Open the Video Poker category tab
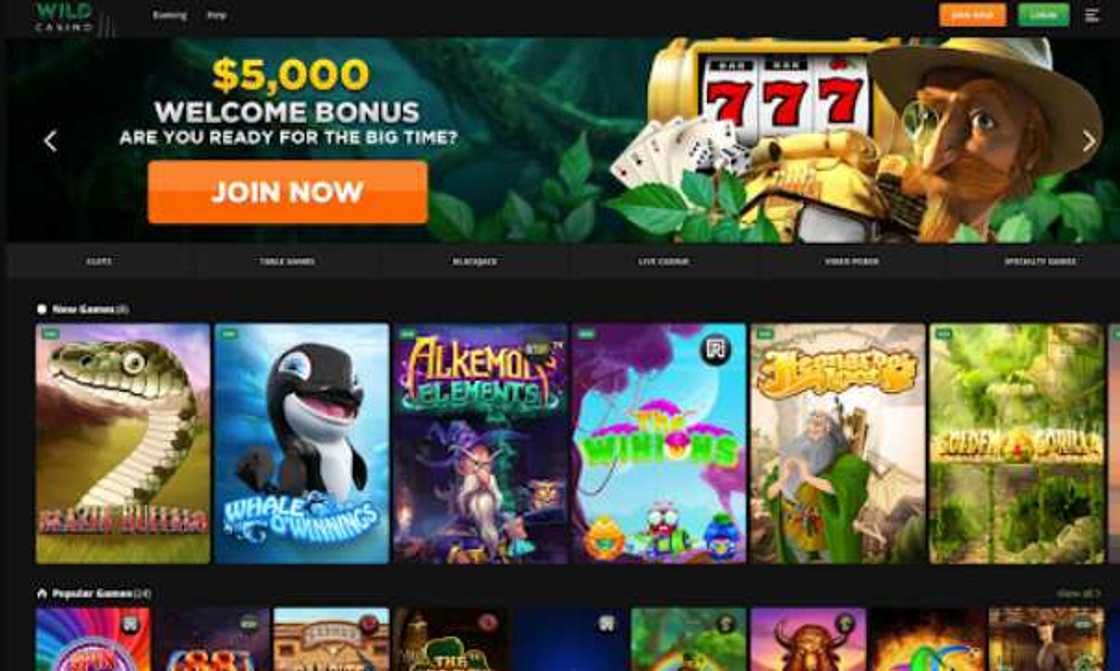The height and width of the screenshot is (671, 1120). point(852,262)
